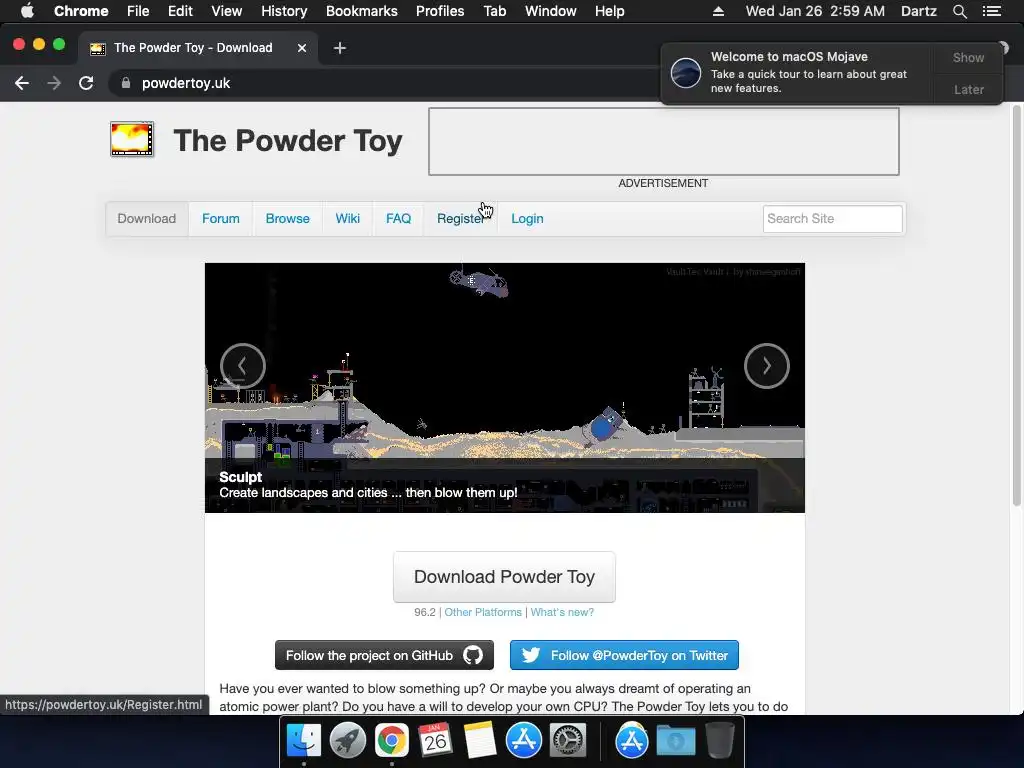Screen dimensions: 1024x768
Task: Open Calendar icon in the dock
Action: [x=435, y=741]
